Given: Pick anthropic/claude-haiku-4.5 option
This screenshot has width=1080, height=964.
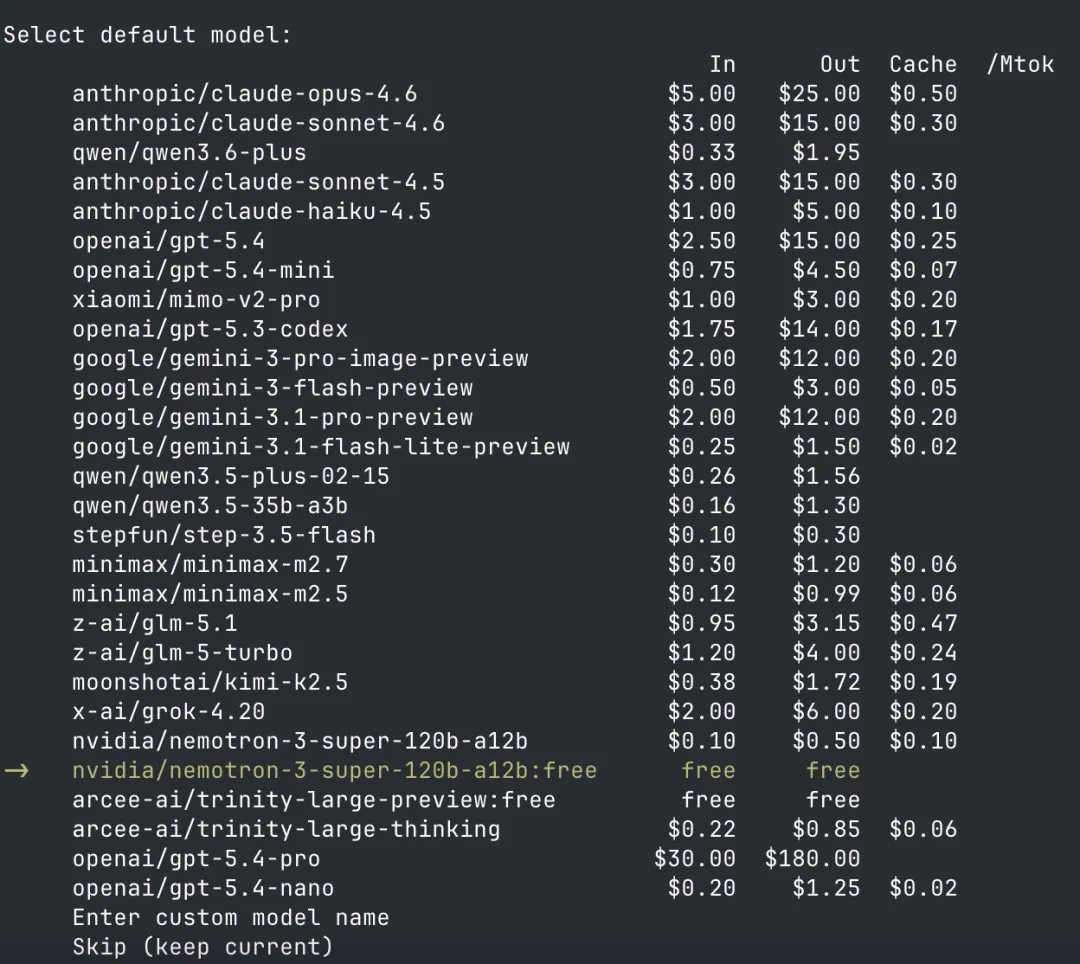Looking at the screenshot, I should click(x=251, y=211).
